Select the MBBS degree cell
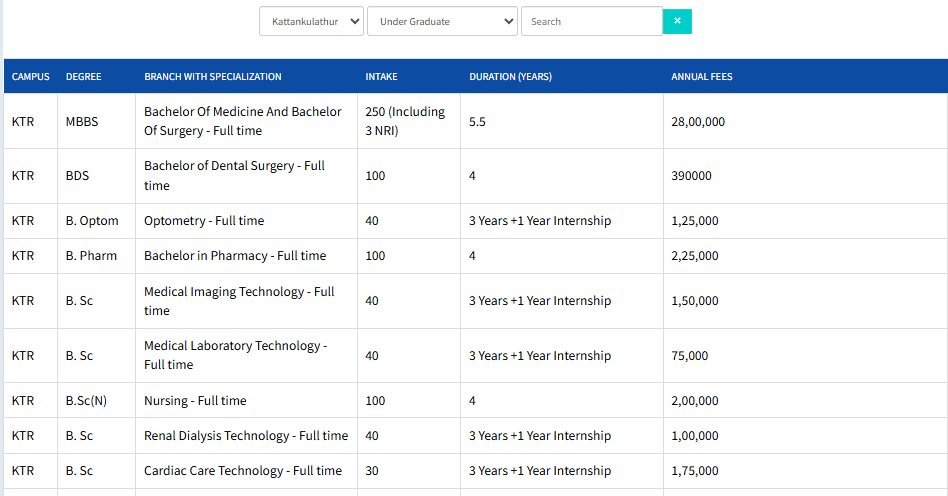Screen dimensions: 948x496 (82, 122)
